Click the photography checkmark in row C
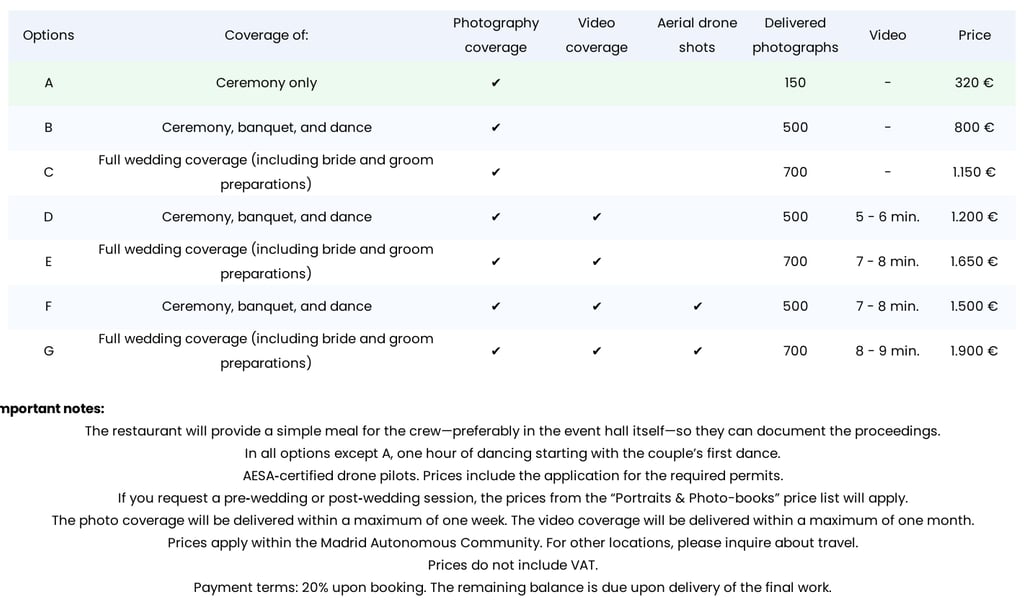The width and height of the screenshot is (1024, 610). [496, 172]
